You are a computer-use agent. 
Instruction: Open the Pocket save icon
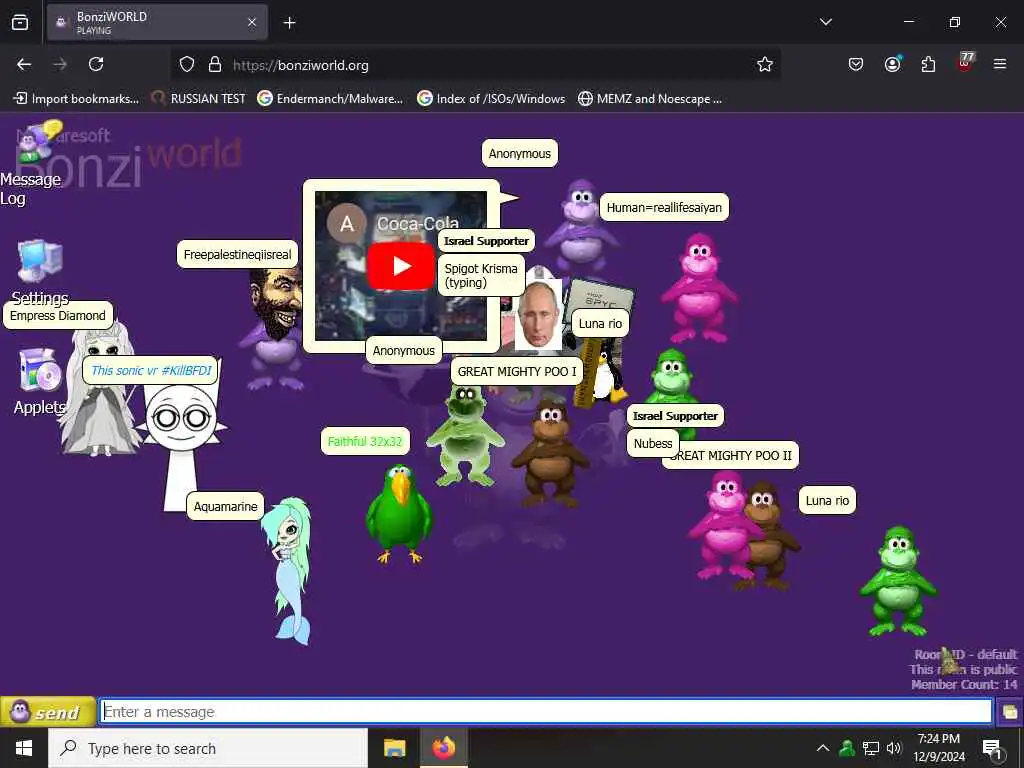856,64
